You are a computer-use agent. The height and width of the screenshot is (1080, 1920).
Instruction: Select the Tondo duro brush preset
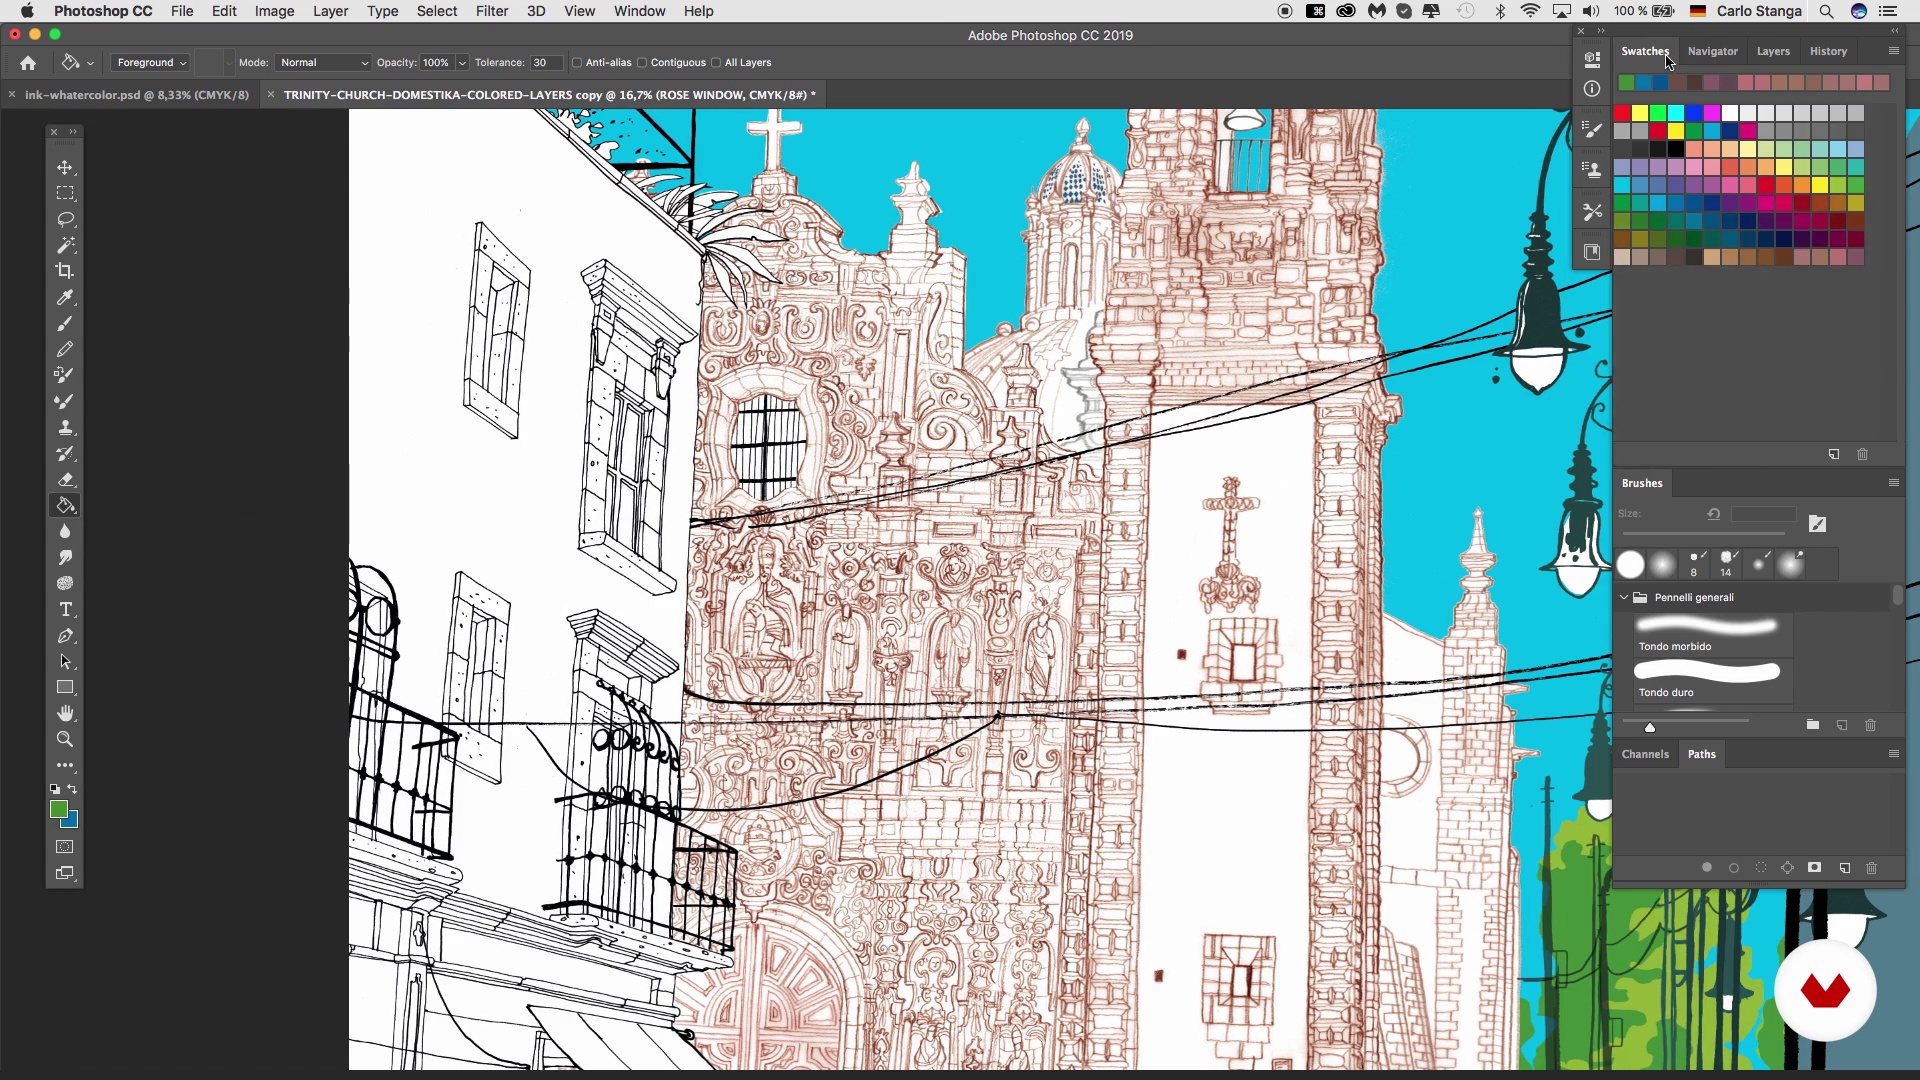(1712, 680)
